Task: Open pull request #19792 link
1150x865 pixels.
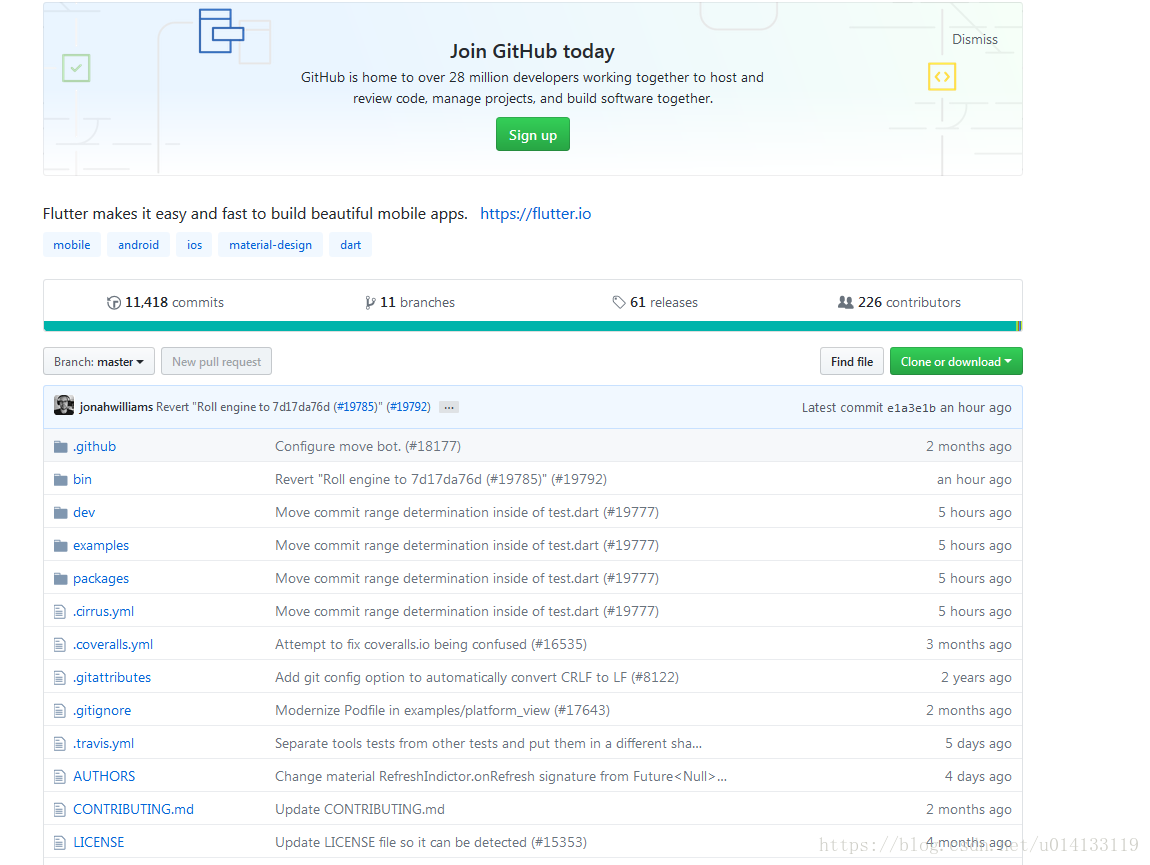Action: coord(409,407)
